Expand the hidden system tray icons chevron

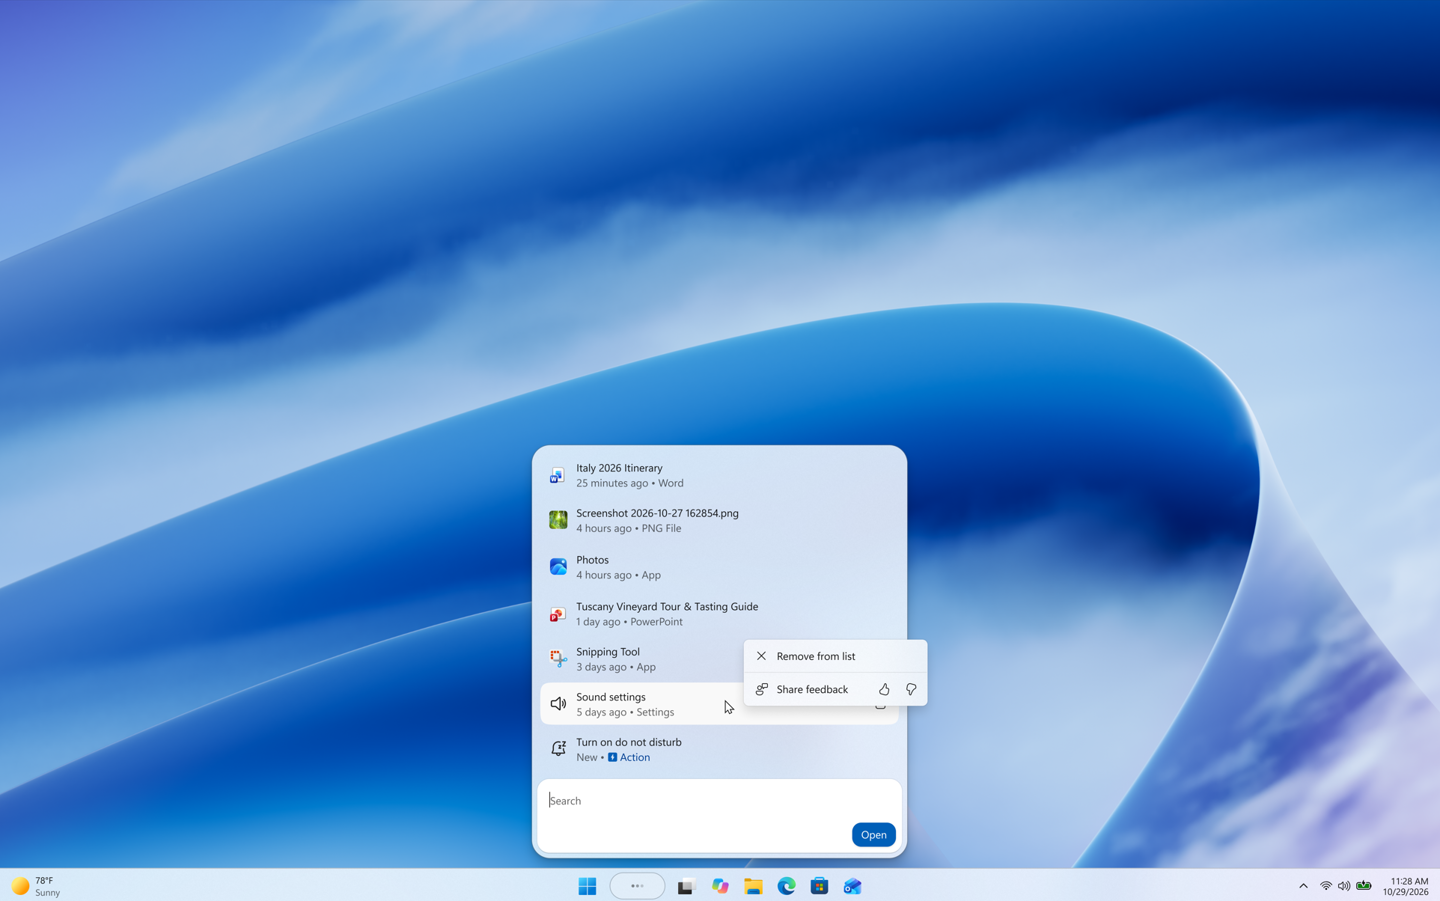point(1303,886)
